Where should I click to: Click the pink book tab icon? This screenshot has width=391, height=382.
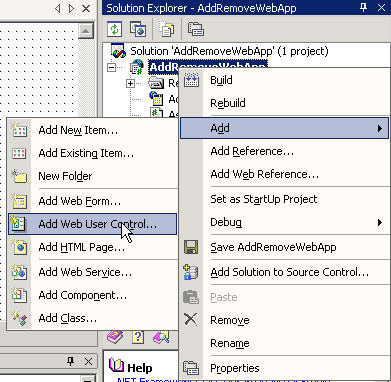pyautogui.click(x=115, y=337)
